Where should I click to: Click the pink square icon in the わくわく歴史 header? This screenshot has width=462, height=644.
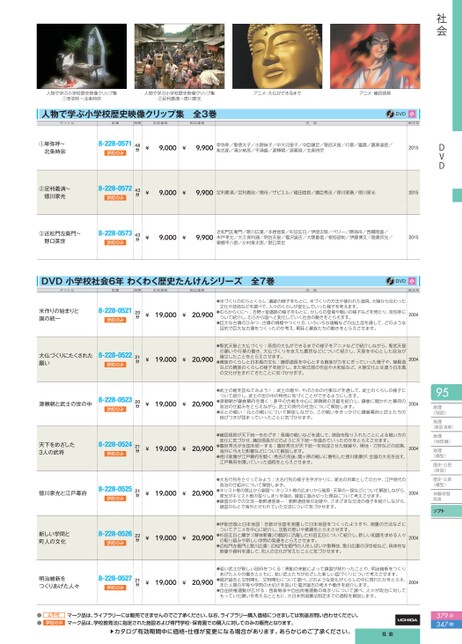point(412,281)
